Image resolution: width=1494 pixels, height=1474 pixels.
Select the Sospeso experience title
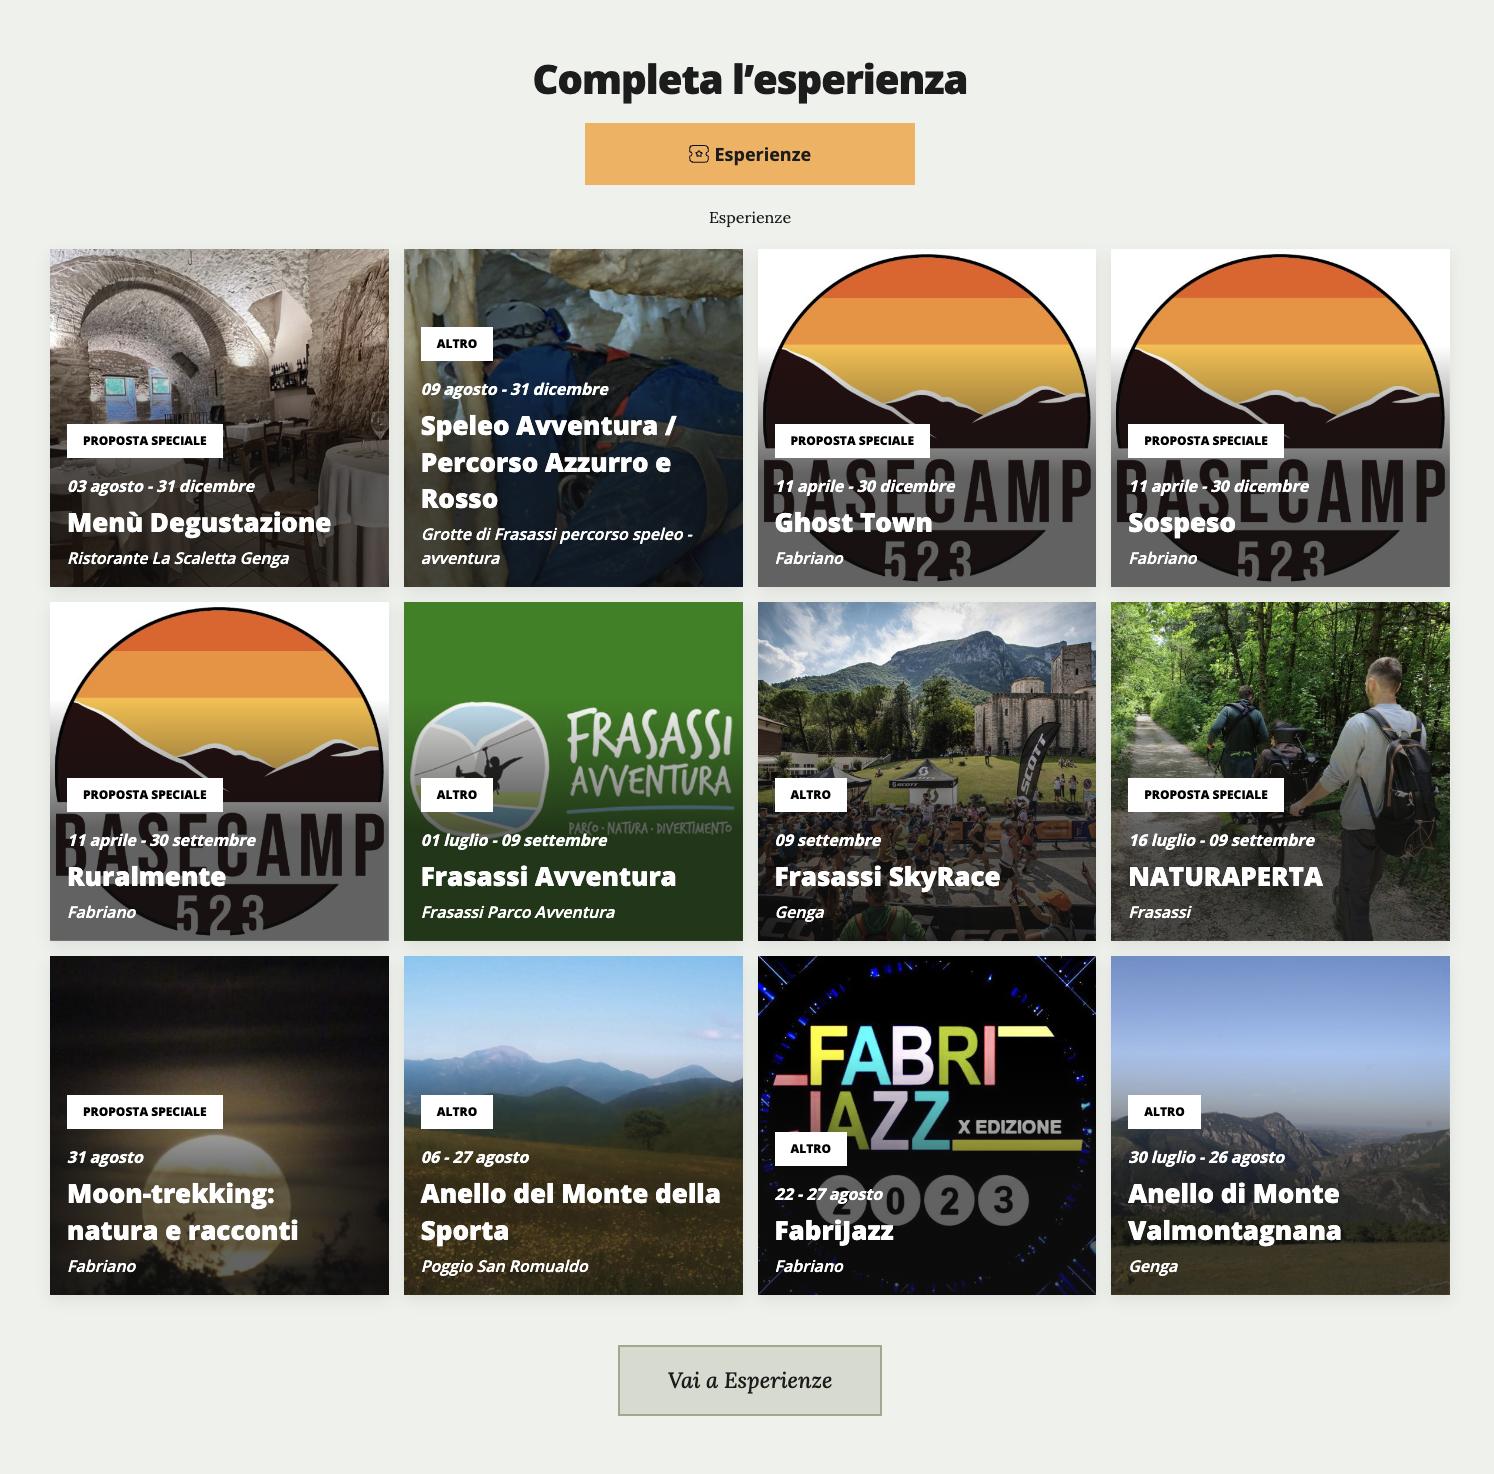click(1181, 523)
